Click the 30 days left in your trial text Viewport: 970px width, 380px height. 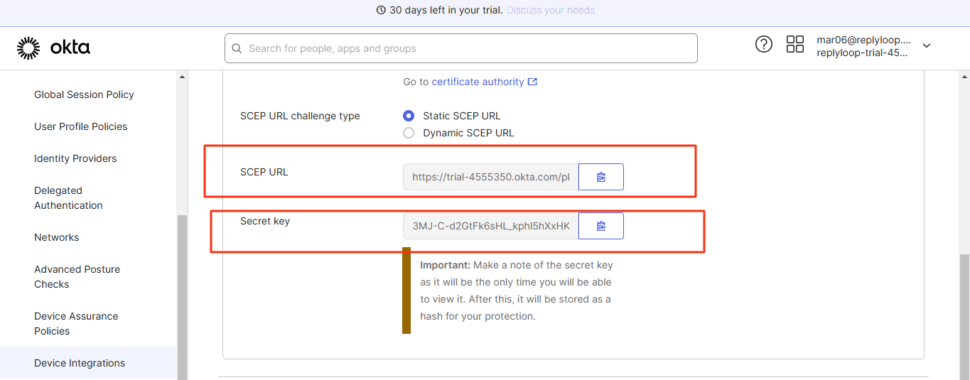tap(447, 11)
